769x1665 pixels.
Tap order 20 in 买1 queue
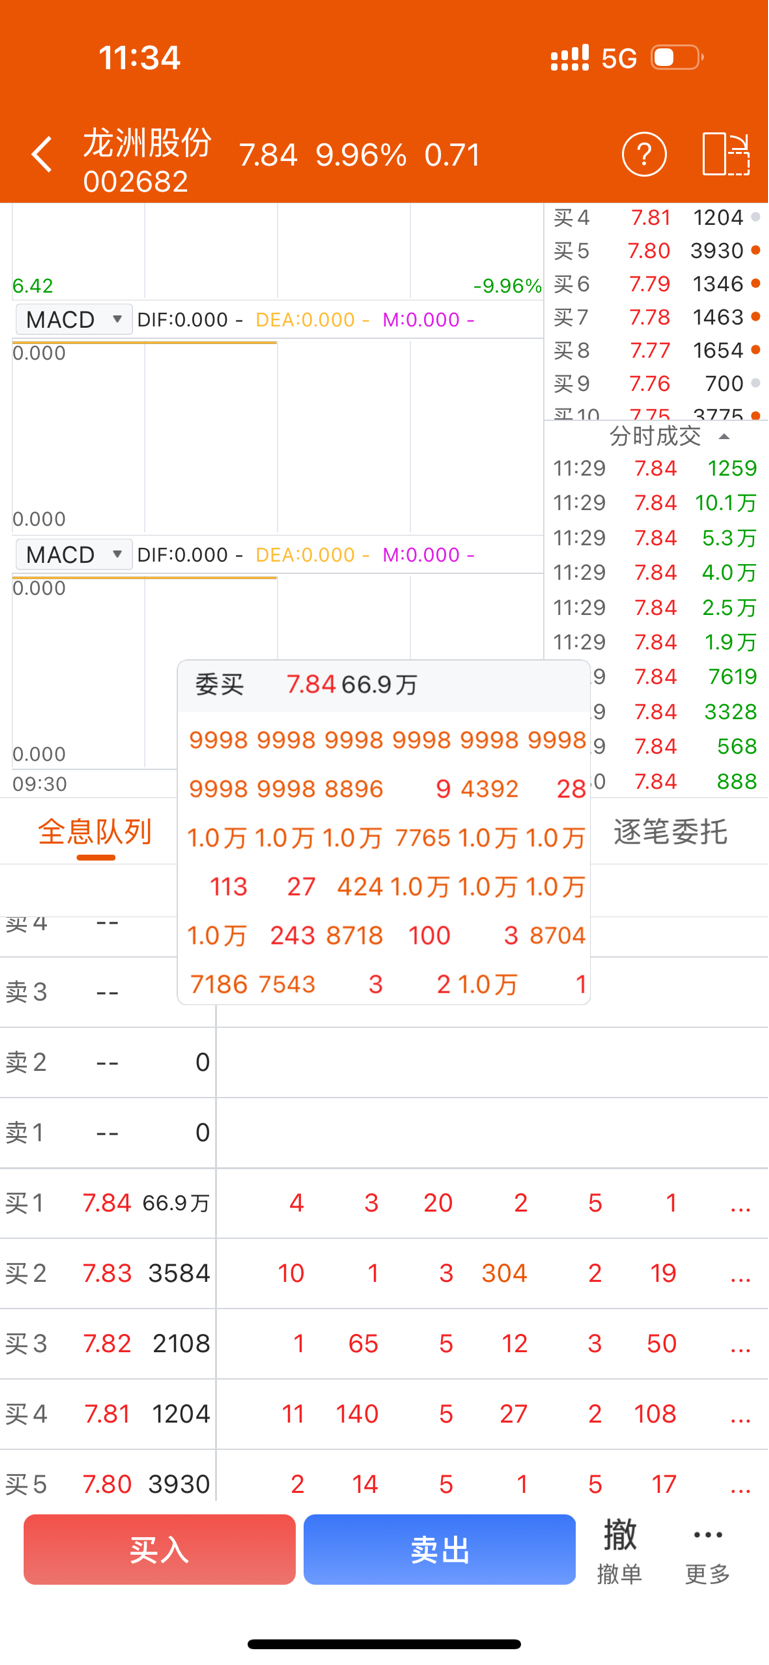coord(438,1203)
